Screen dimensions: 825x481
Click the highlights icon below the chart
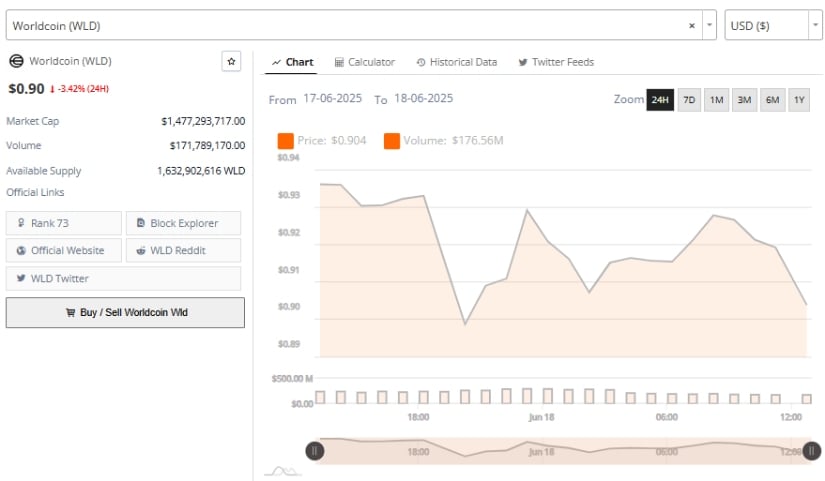tap(283, 470)
